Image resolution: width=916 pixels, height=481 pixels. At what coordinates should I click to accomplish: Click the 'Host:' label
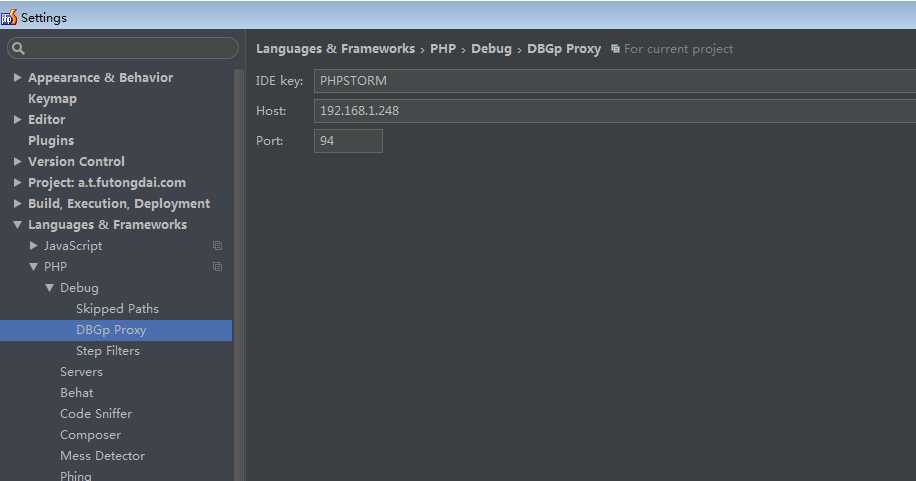[x=271, y=111]
